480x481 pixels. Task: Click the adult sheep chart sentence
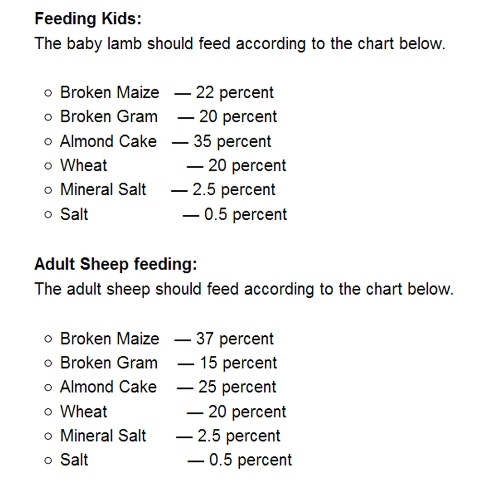coord(244,289)
